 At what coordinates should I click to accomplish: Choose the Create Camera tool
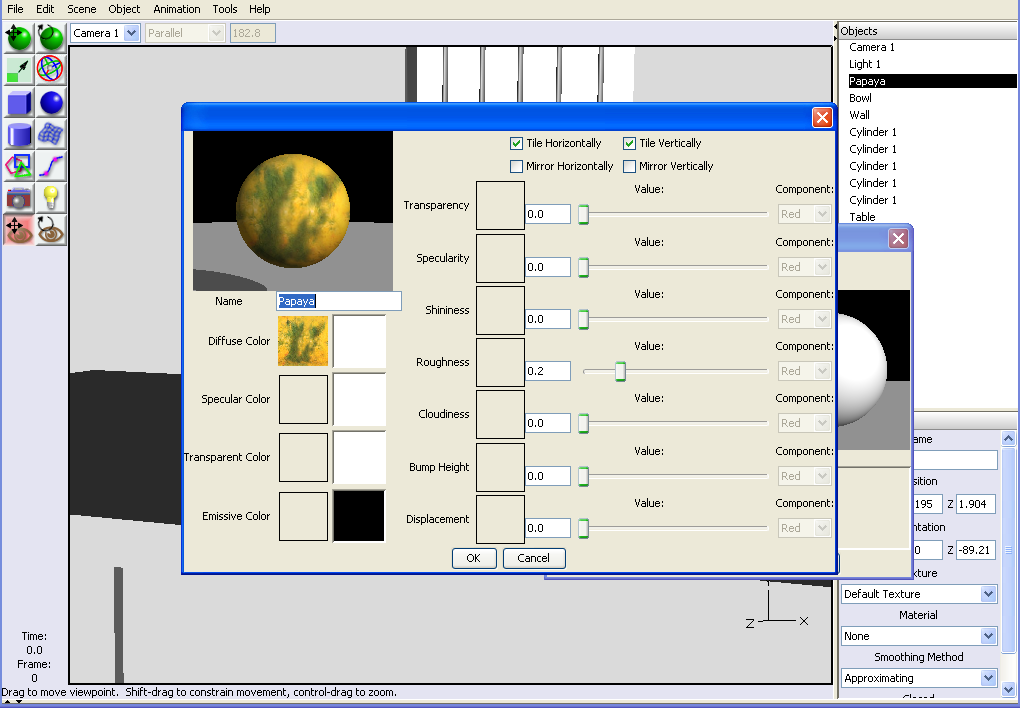tap(19, 198)
